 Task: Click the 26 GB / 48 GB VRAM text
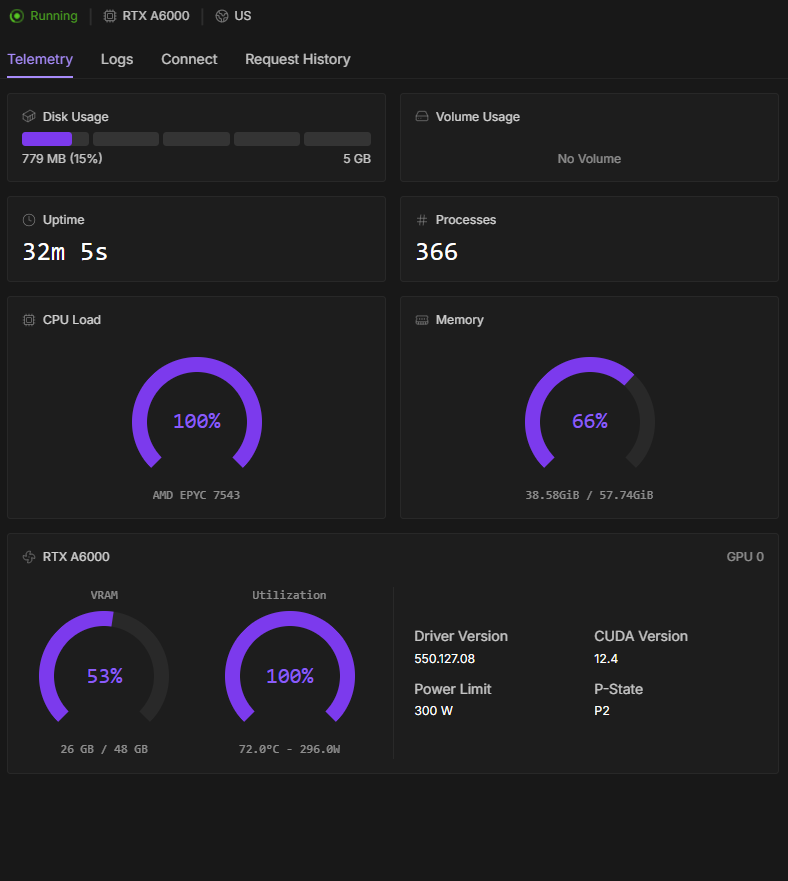coord(104,749)
